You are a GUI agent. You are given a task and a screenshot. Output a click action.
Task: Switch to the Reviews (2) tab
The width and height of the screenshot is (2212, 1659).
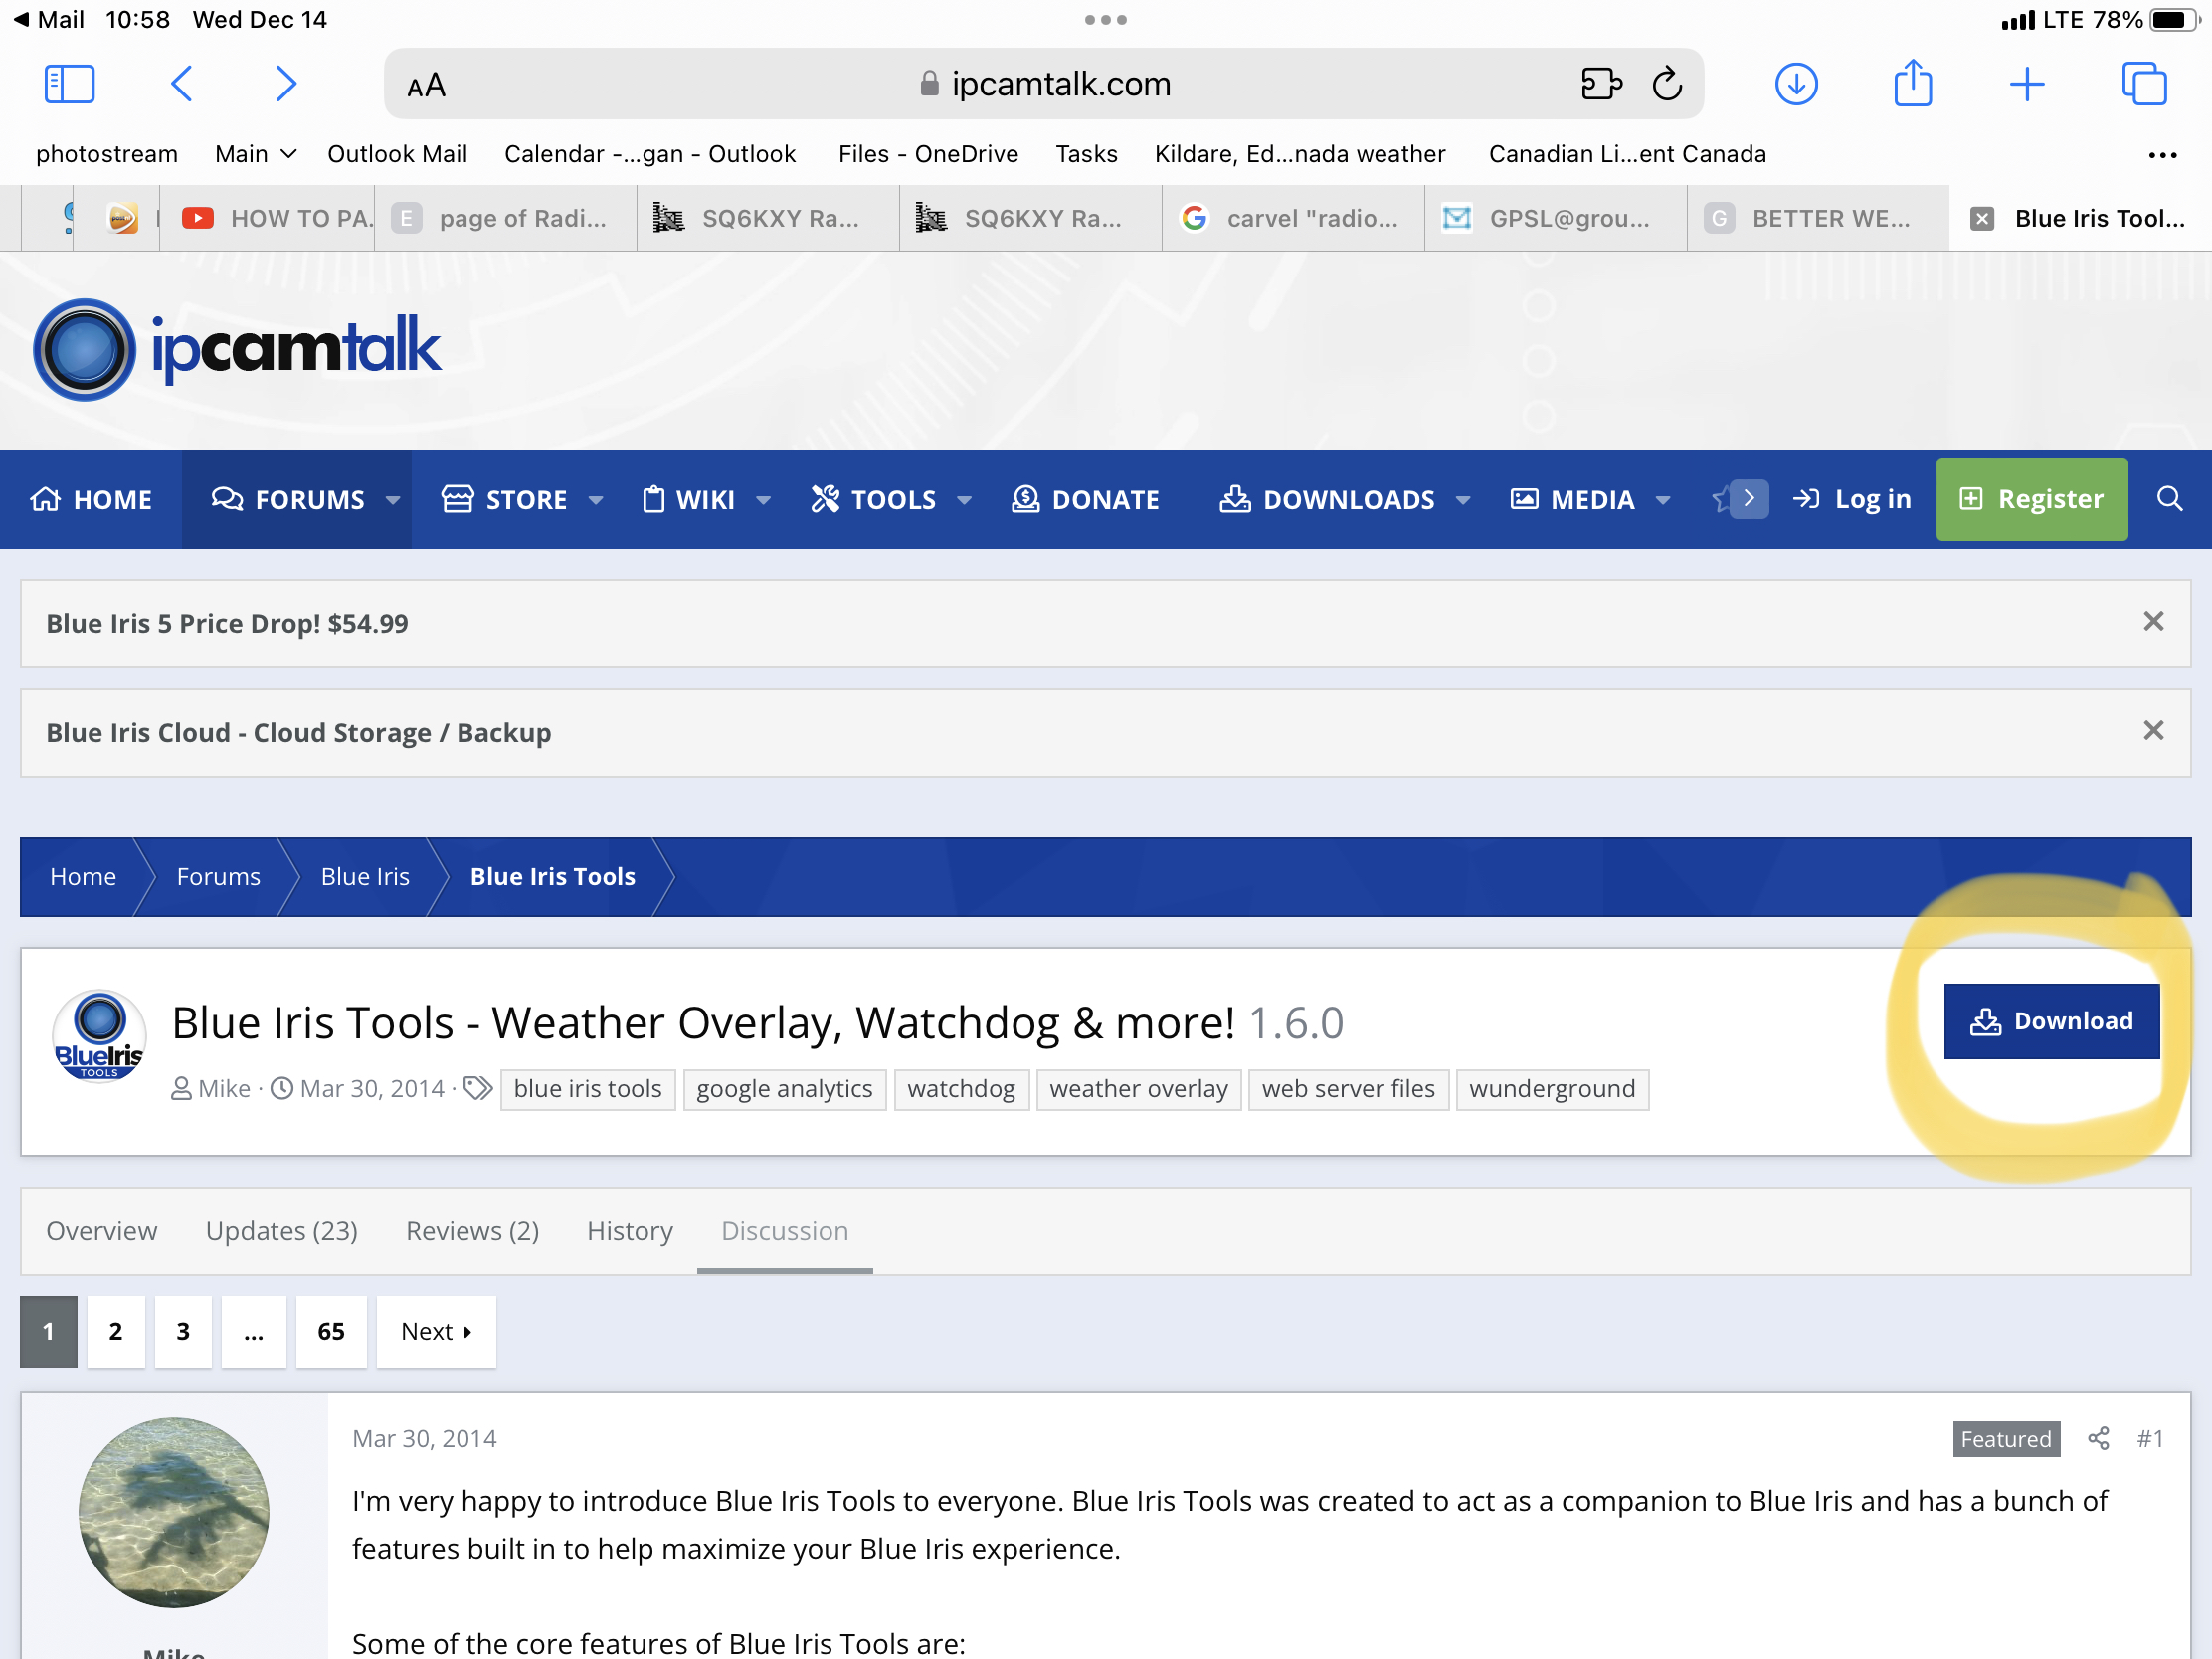472,1231
